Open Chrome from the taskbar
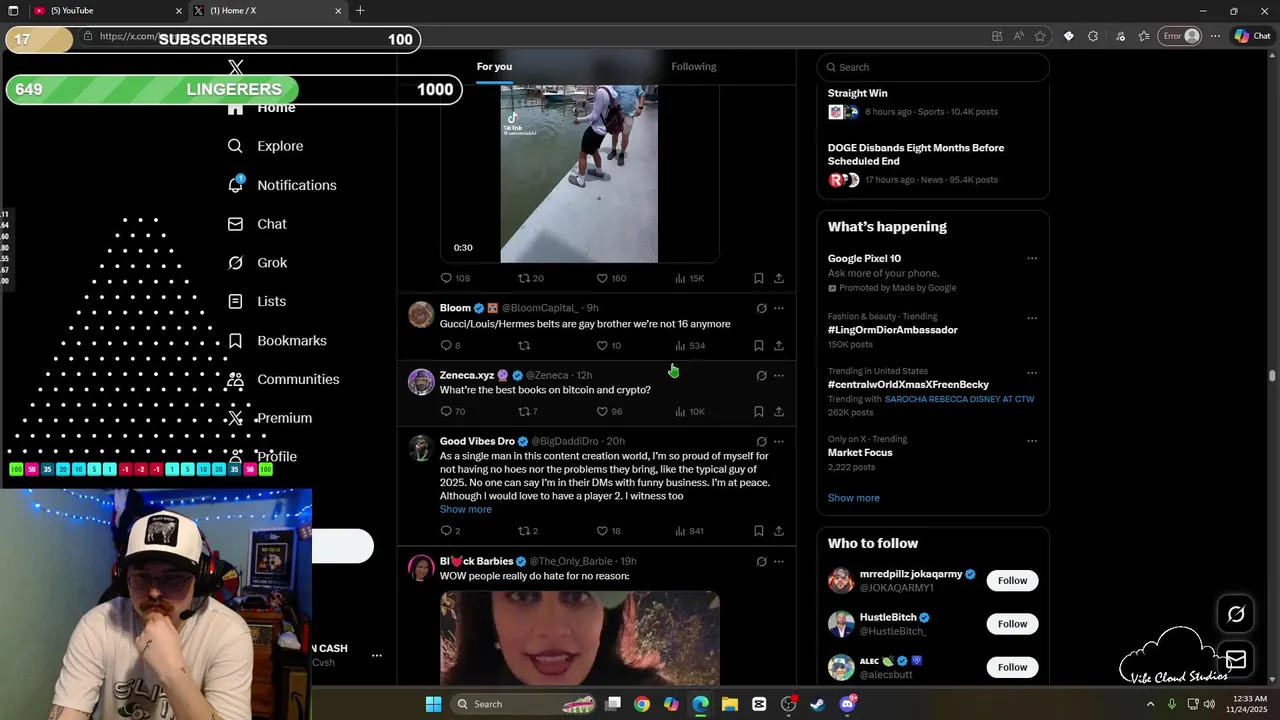Image resolution: width=1280 pixels, height=720 pixels. click(641, 704)
